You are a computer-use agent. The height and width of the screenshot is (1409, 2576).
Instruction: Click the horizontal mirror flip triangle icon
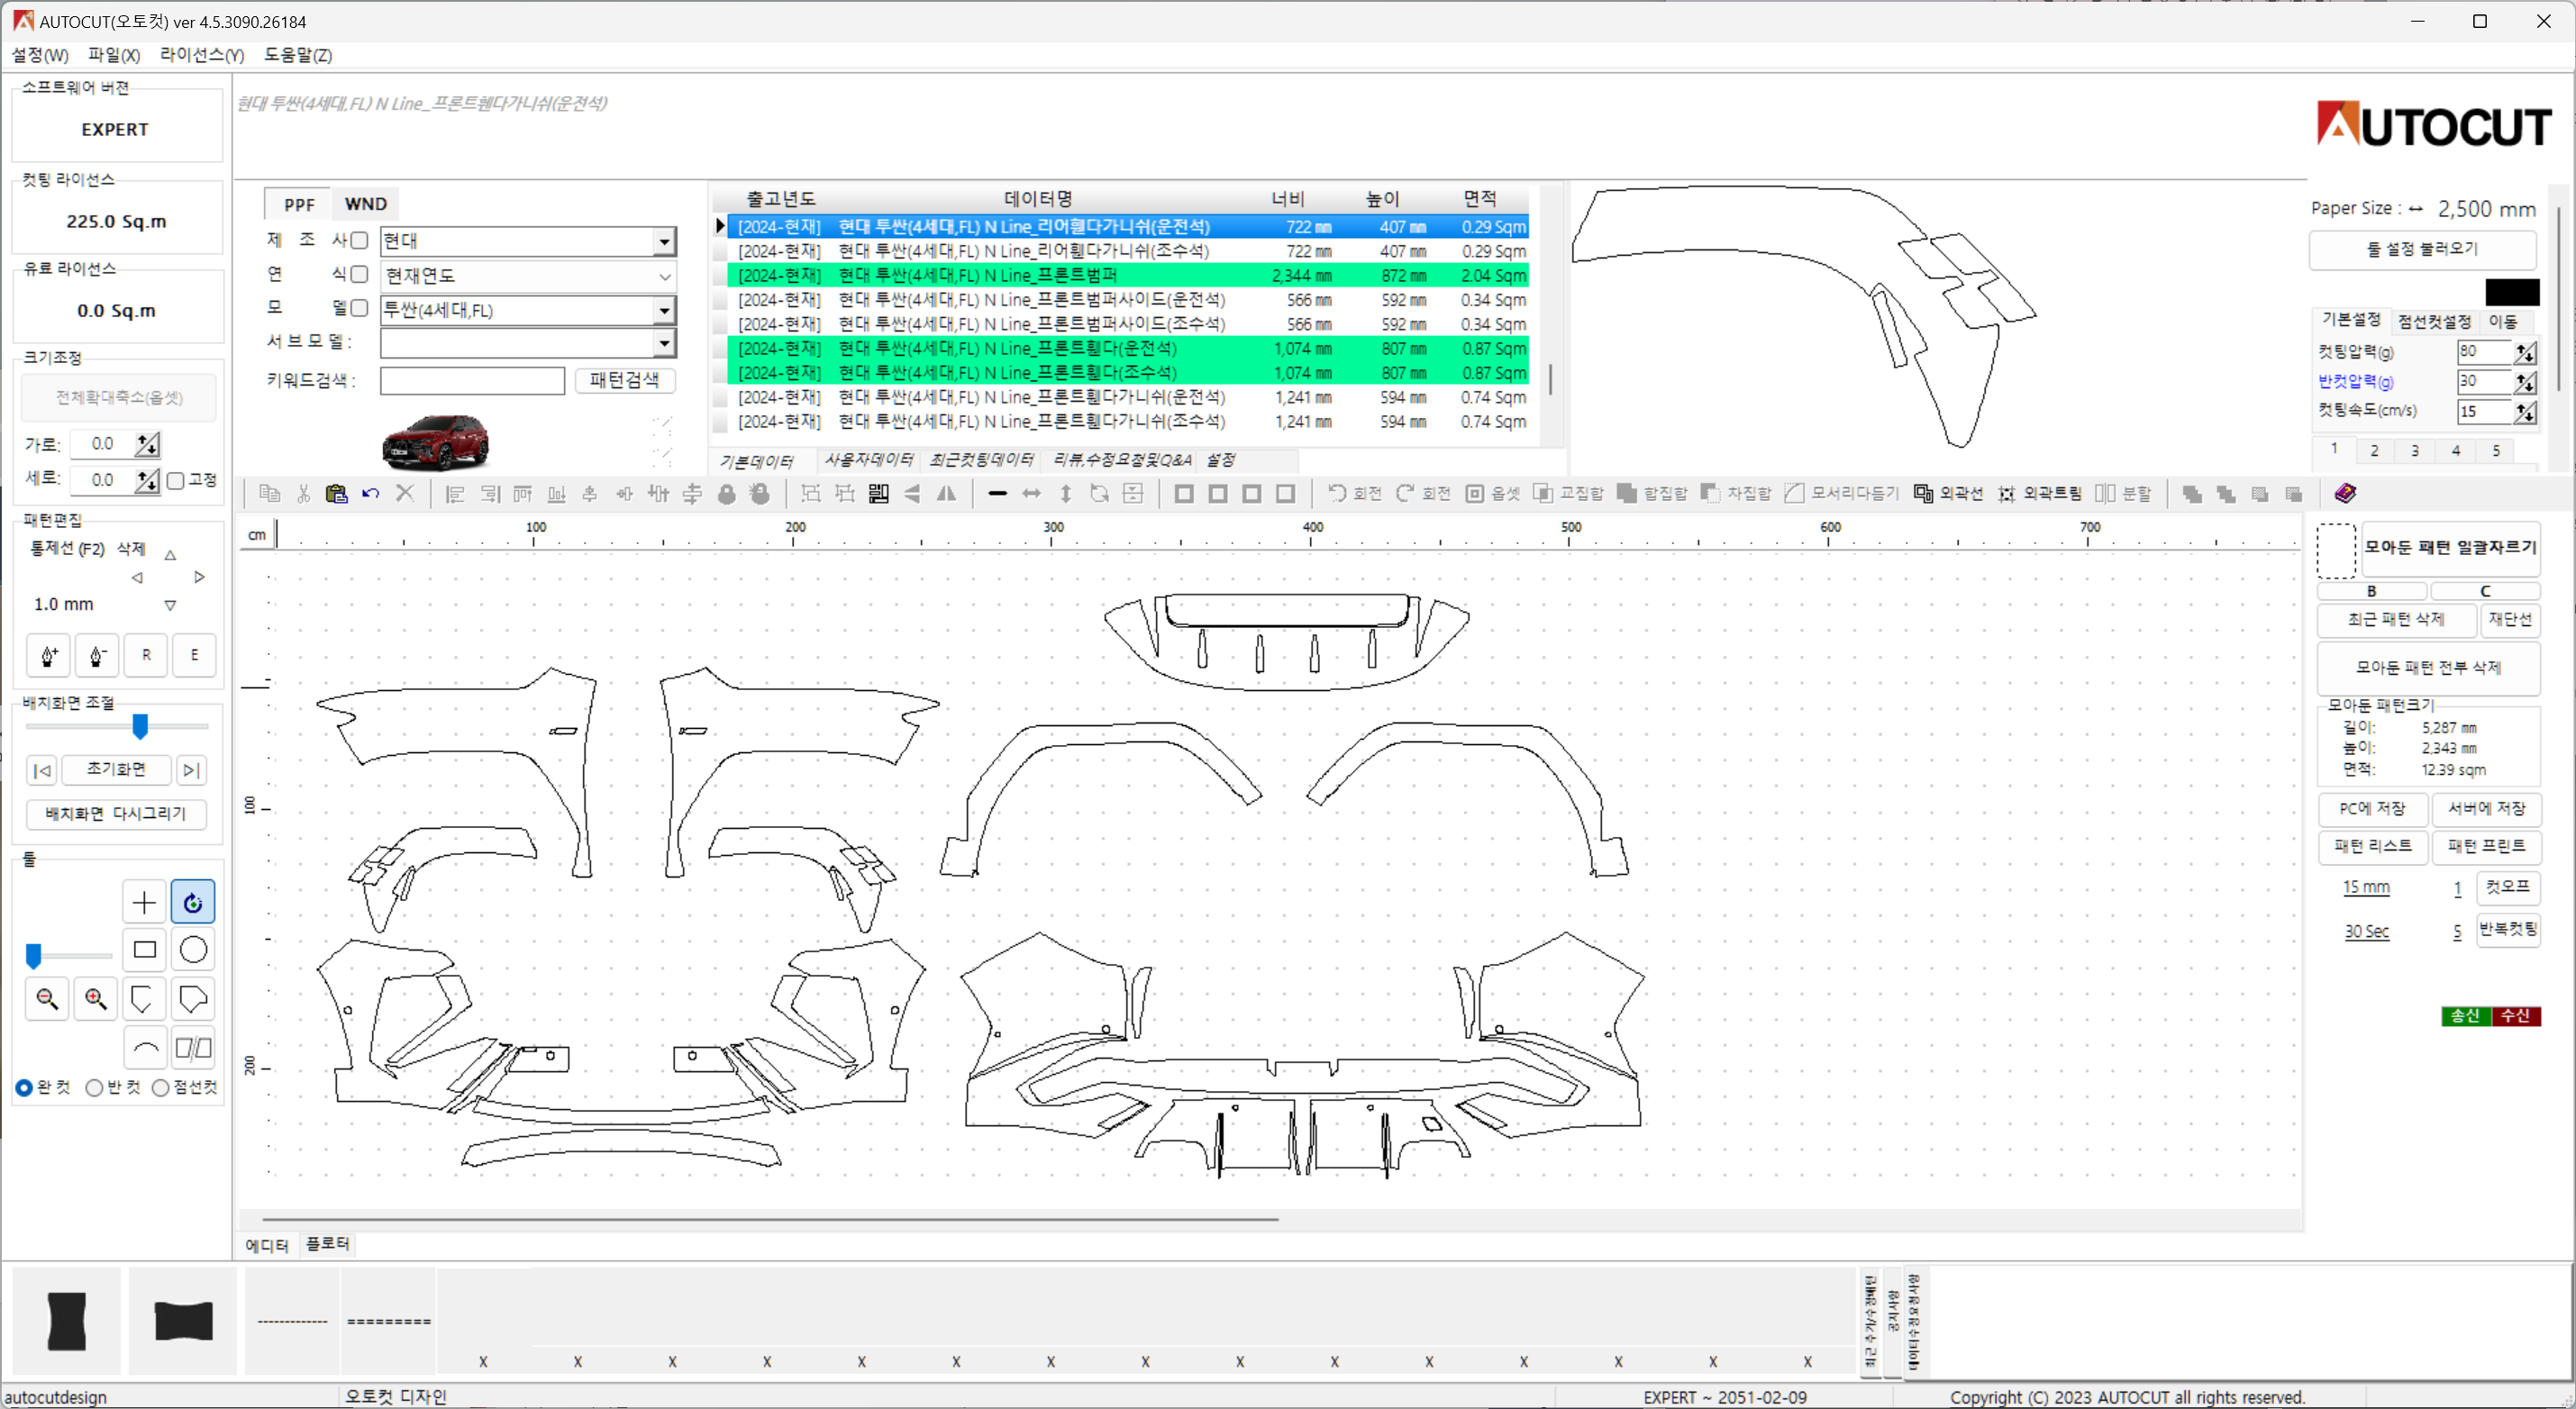click(x=946, y=494)
